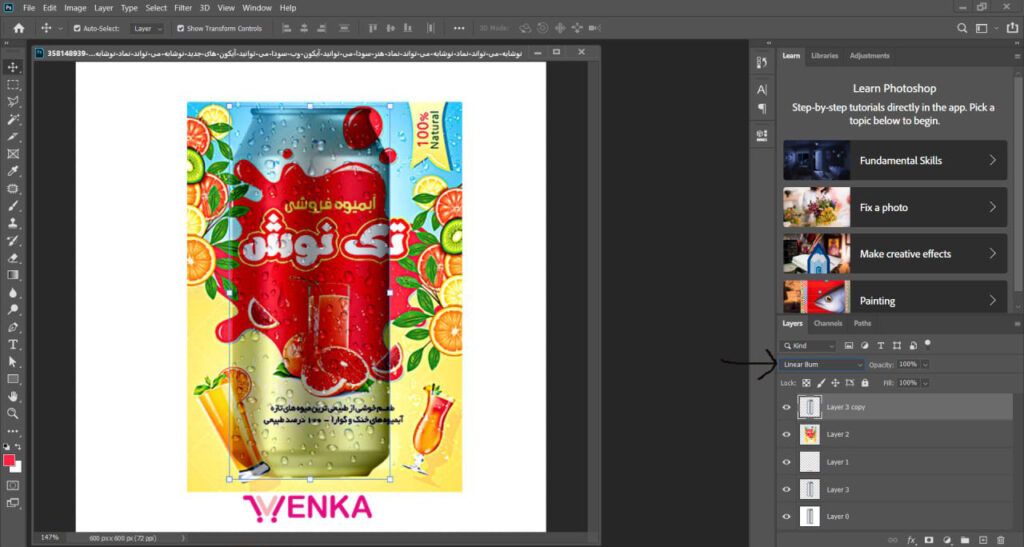Select the Lasso tool
This screenshot has width=1024, height=547.
click(x=12, y=102)
